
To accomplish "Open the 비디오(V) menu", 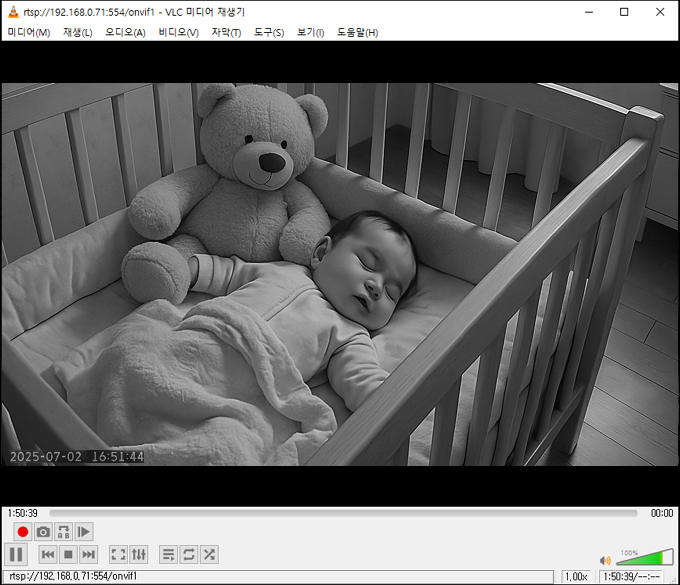I will 178,32.
